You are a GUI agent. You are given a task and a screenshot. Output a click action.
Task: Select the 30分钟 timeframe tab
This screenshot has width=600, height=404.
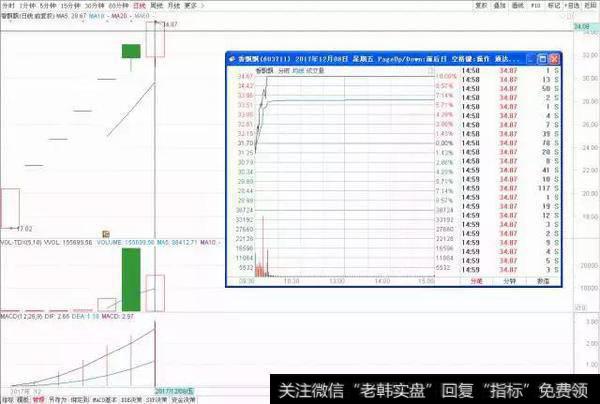[94, 5]
